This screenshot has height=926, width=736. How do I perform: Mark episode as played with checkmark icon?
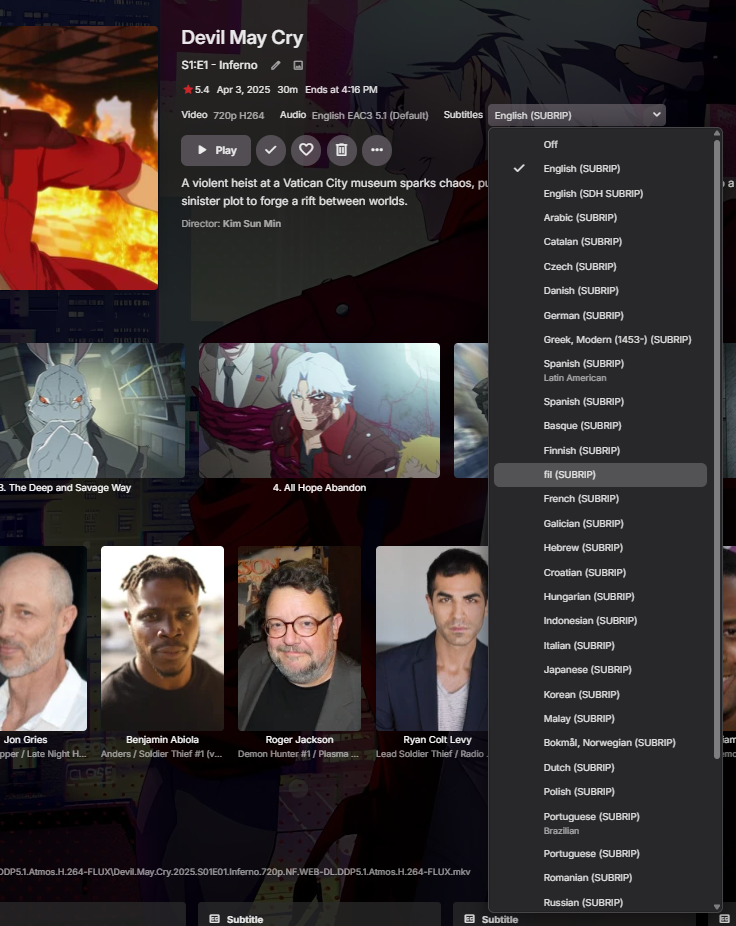click(271, 150)
